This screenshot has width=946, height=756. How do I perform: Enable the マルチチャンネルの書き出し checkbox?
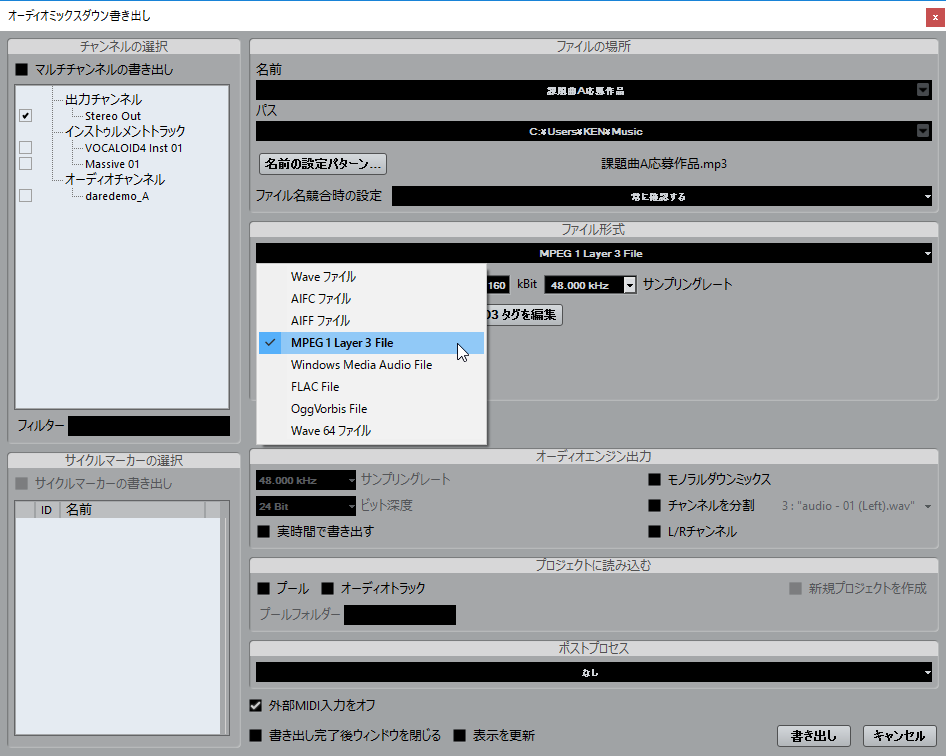(x=22, y=70)
